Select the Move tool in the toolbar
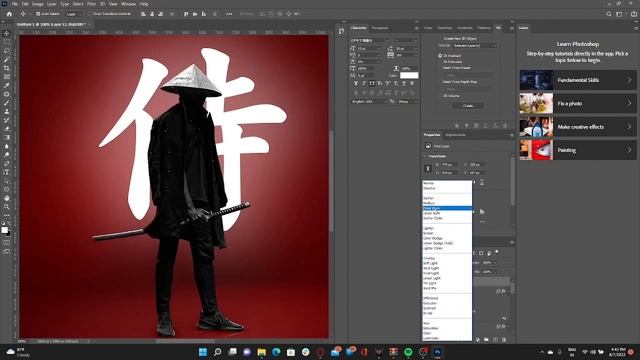The image size is (640, 360). [x=7, y=33]
